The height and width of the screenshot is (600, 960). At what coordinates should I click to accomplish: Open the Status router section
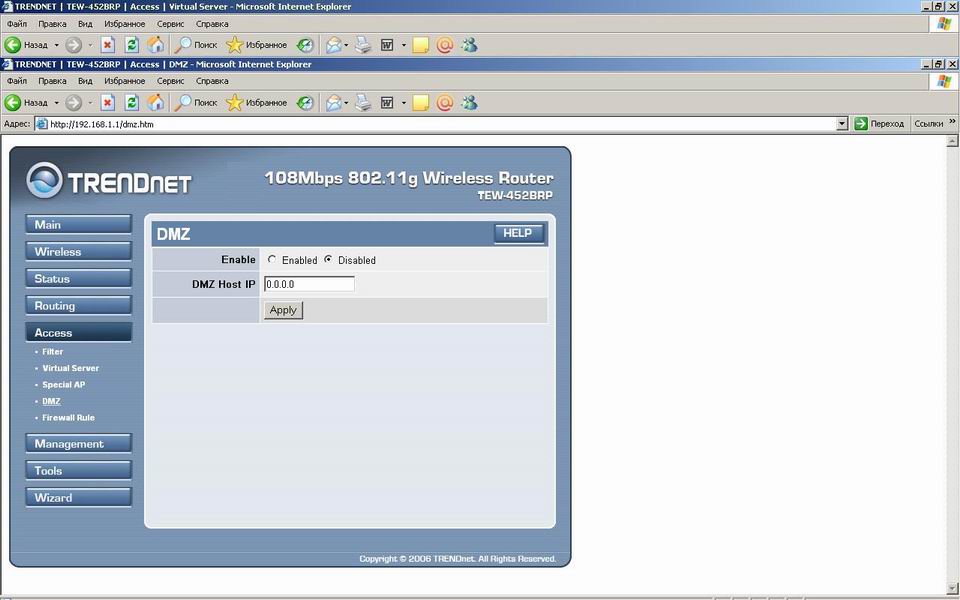coord(78,278)
